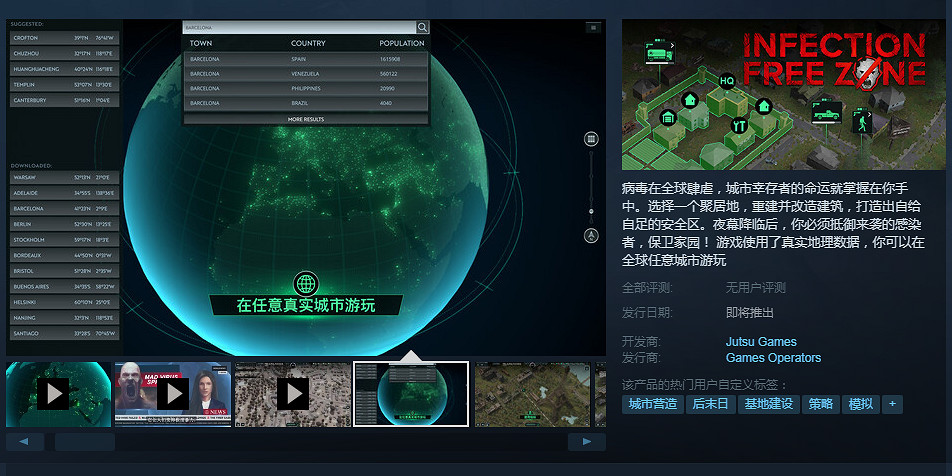
Task: Click the Barcelona search input field
Action: [x=299, y=27]
